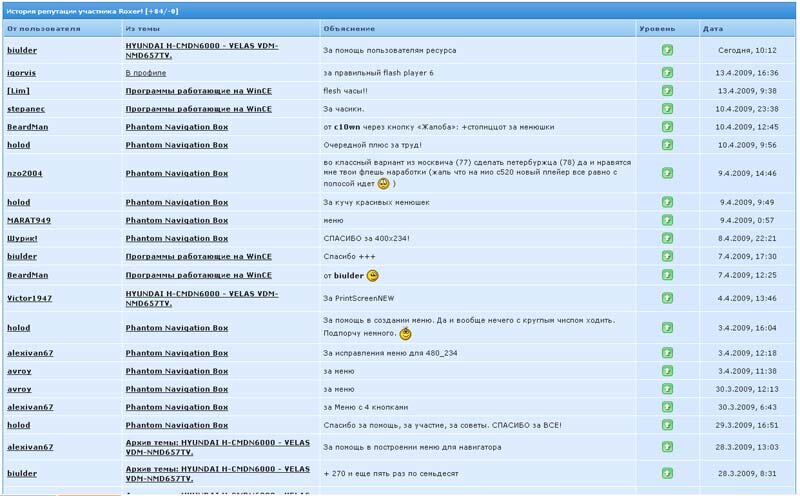Click smiley next to 'от biulder' comment
Image resolution: width=800 pixels, height=496 pixels.
(x=373, y=275)
